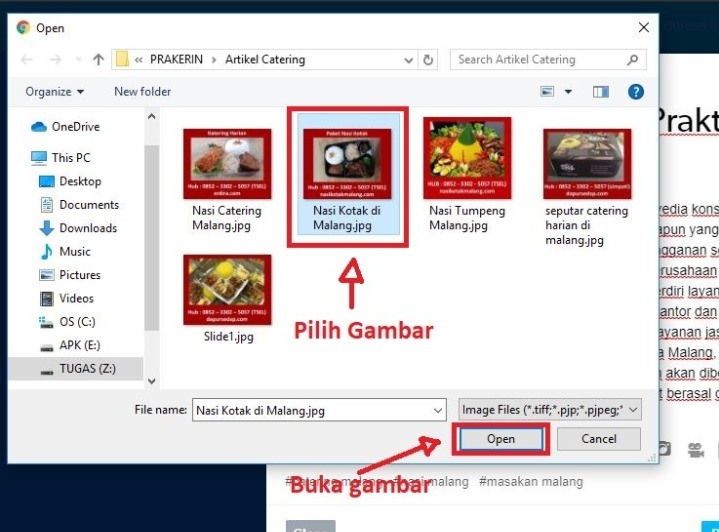Expand the File name dropdown arrow

[437, 410]
